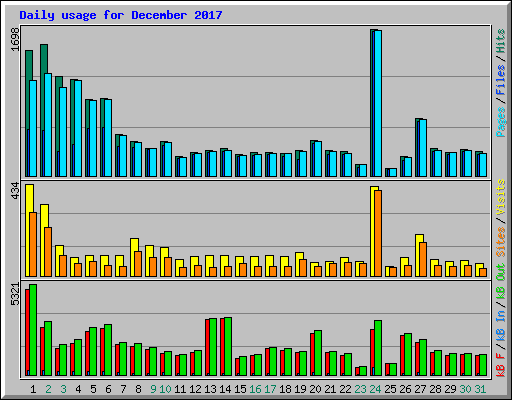Click the orange sites bar for day 24
Screen dimensions: 512x400
[x=378, y=233]
